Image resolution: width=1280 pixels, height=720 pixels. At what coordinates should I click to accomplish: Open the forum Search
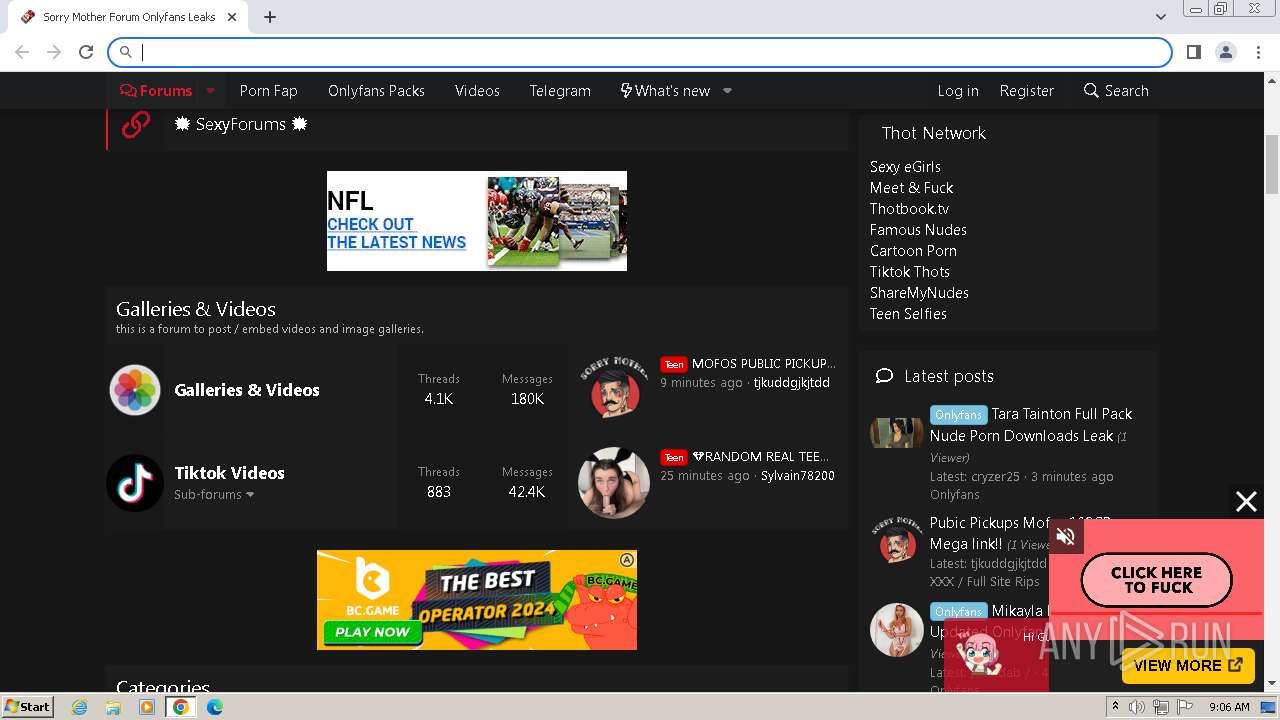(x=1116, y=90)
